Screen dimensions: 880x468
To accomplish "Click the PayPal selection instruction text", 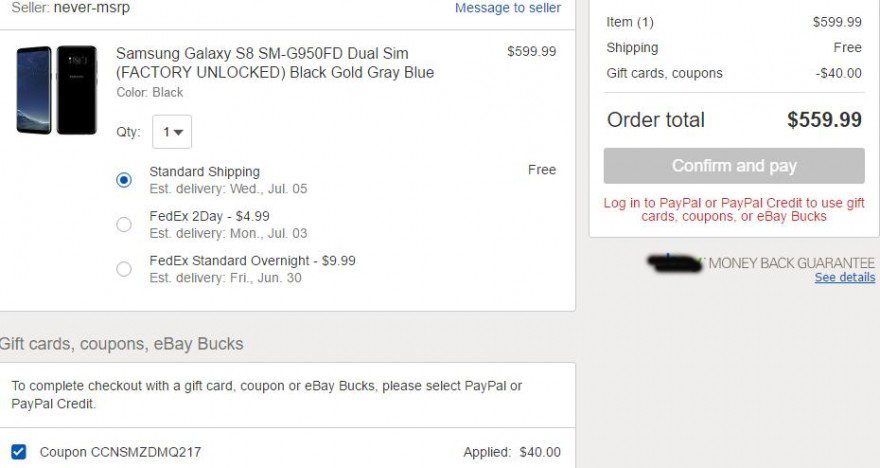I will pos(266,395).
